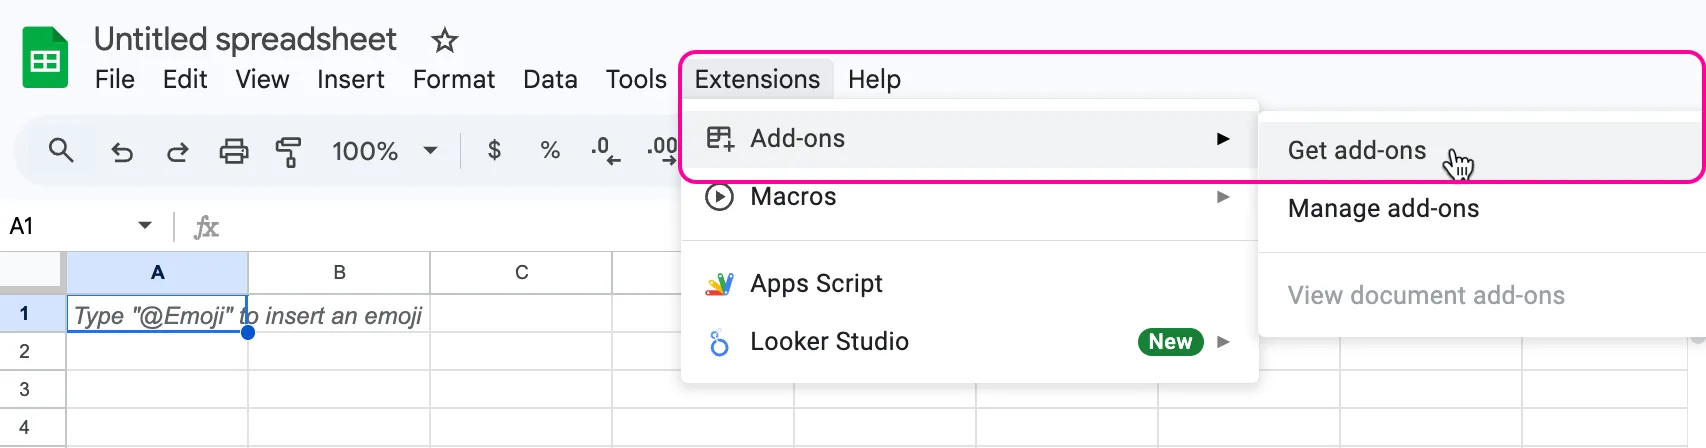The width and height of the screenshot is (1706, 448).
Task: Open the 100% zoom dropdown
Action: click(384, 151)
